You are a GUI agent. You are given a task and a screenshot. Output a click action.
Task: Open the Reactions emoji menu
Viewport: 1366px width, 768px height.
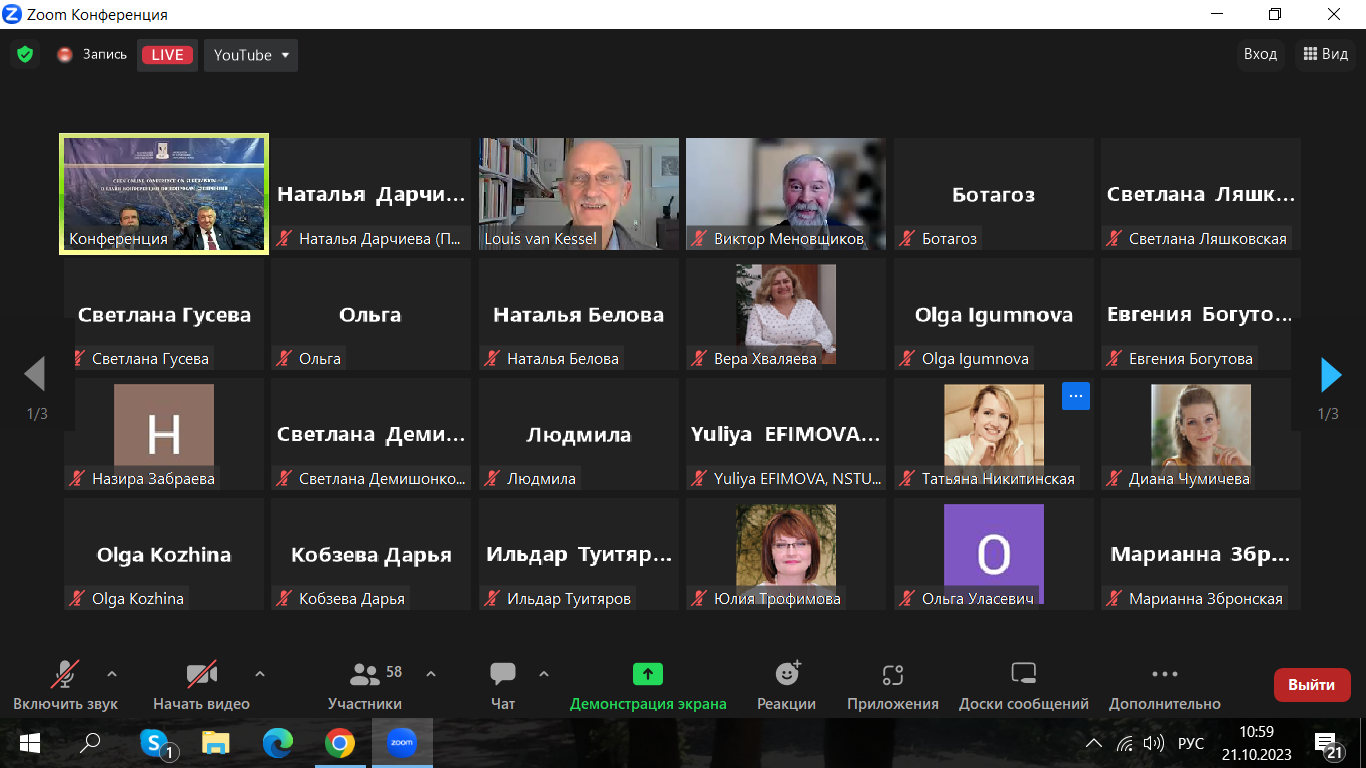click(x=787, y=684)
